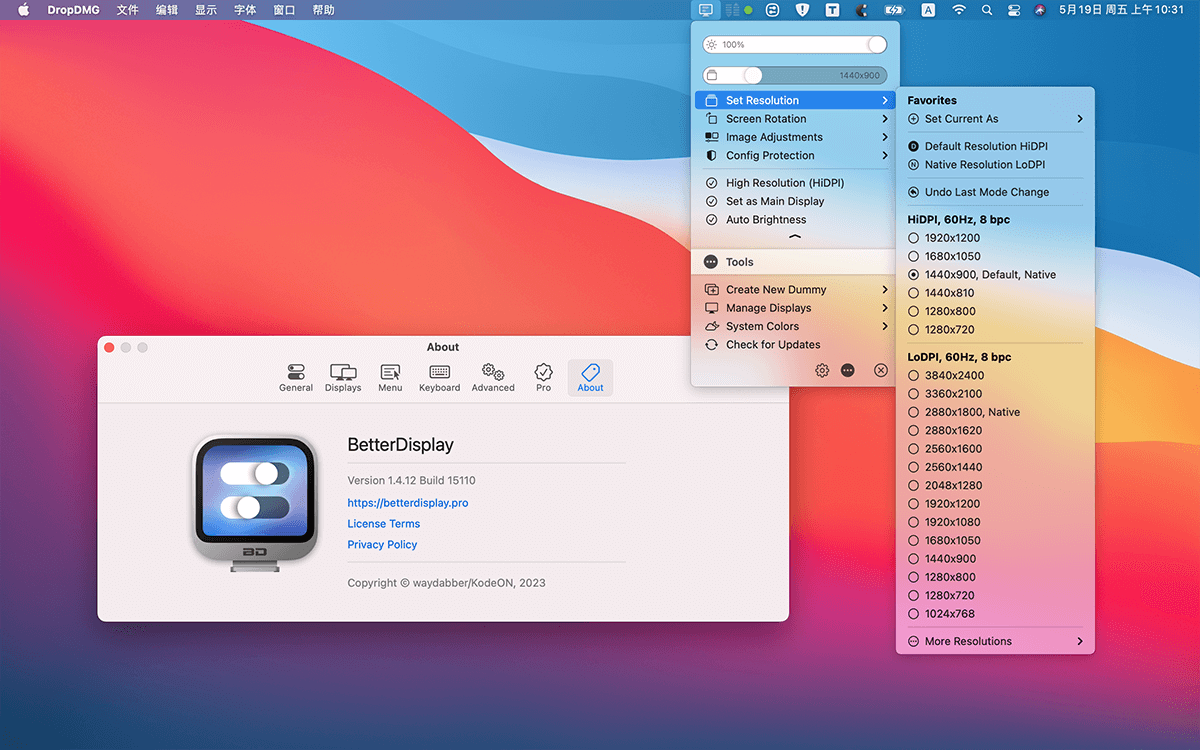Expand the Image Adjustments submenu
The width and height of the screenshot is (1200, 750).
[795, 137]
